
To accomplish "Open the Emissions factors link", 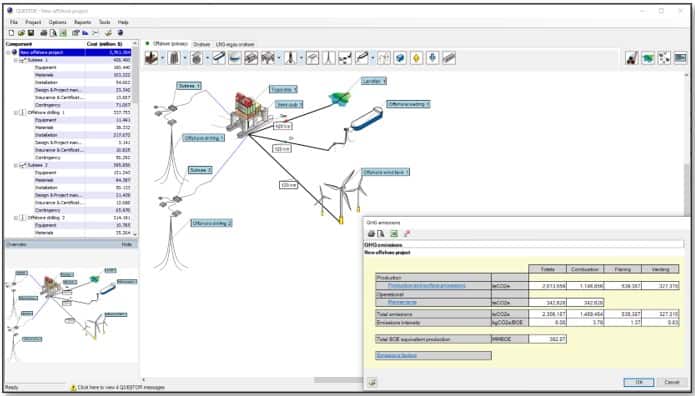I will pos(396,356).
